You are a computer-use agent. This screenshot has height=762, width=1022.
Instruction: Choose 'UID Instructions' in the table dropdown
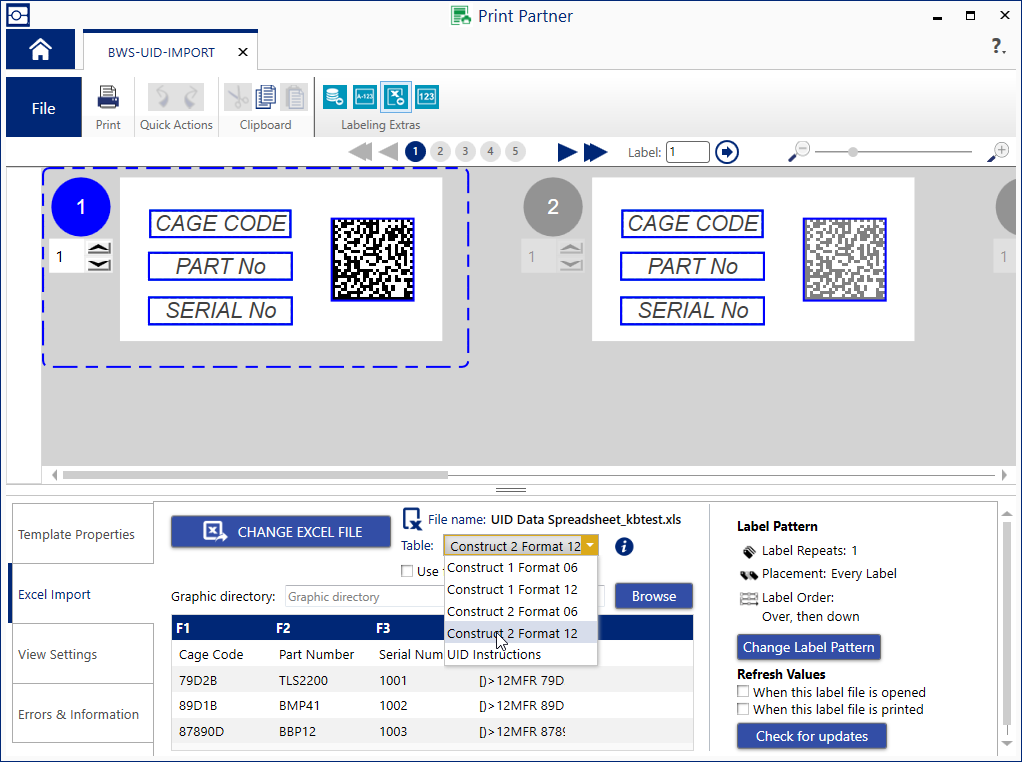(494, 655)
